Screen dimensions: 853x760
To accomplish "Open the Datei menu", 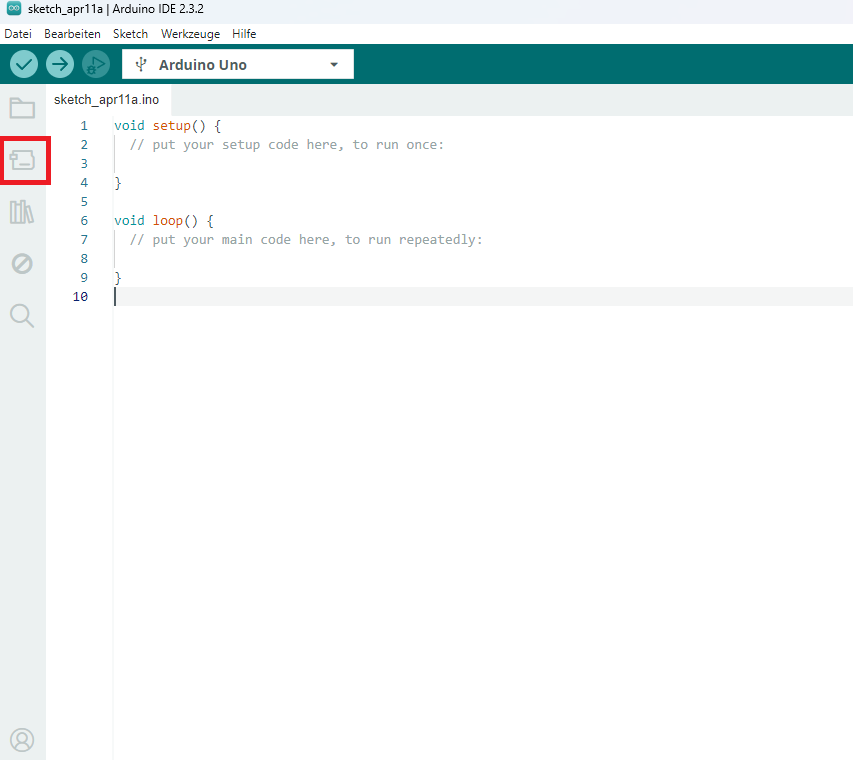I will [x=18, y=34].
